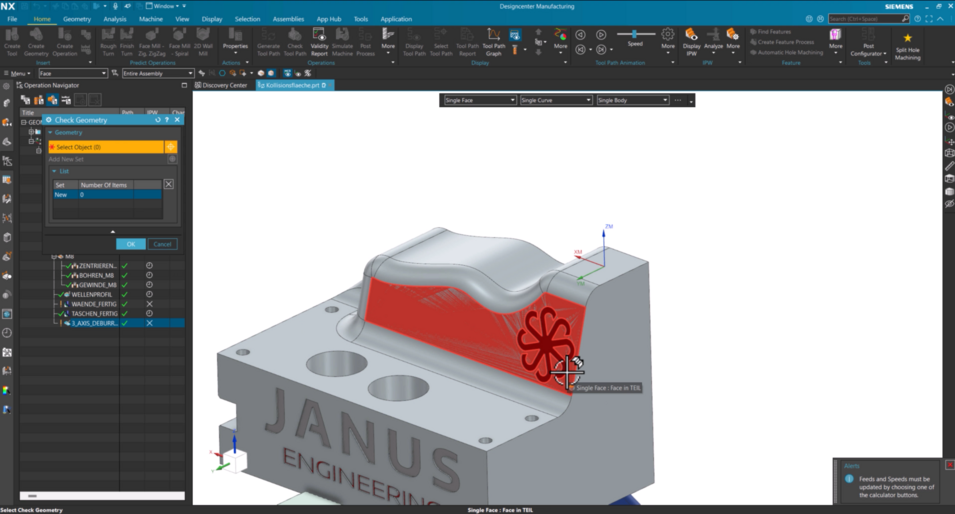Open the Single Curve rule dropdown
Screen dimensions: 955x514
click(x=556, y=100)
